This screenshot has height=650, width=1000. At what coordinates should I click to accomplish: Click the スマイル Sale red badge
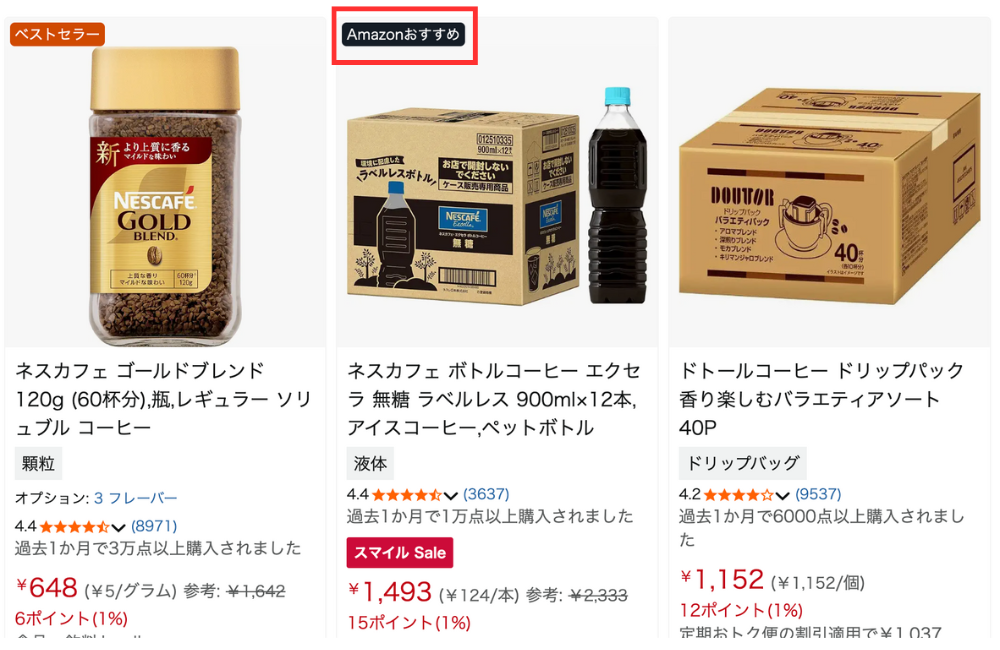click(400, 552)
